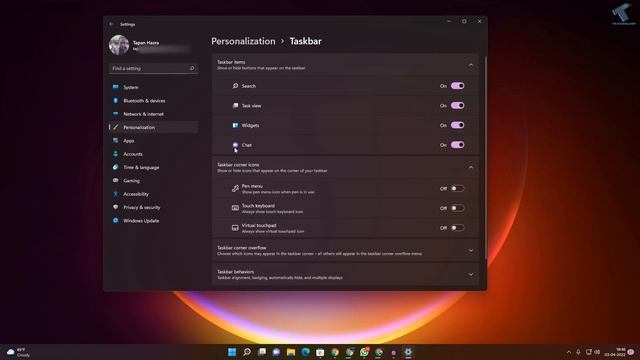The width and height of the screenshot is (640, 360).
Task: Select Bluetooth & devices in sidebar
Action: coord(153,100)
